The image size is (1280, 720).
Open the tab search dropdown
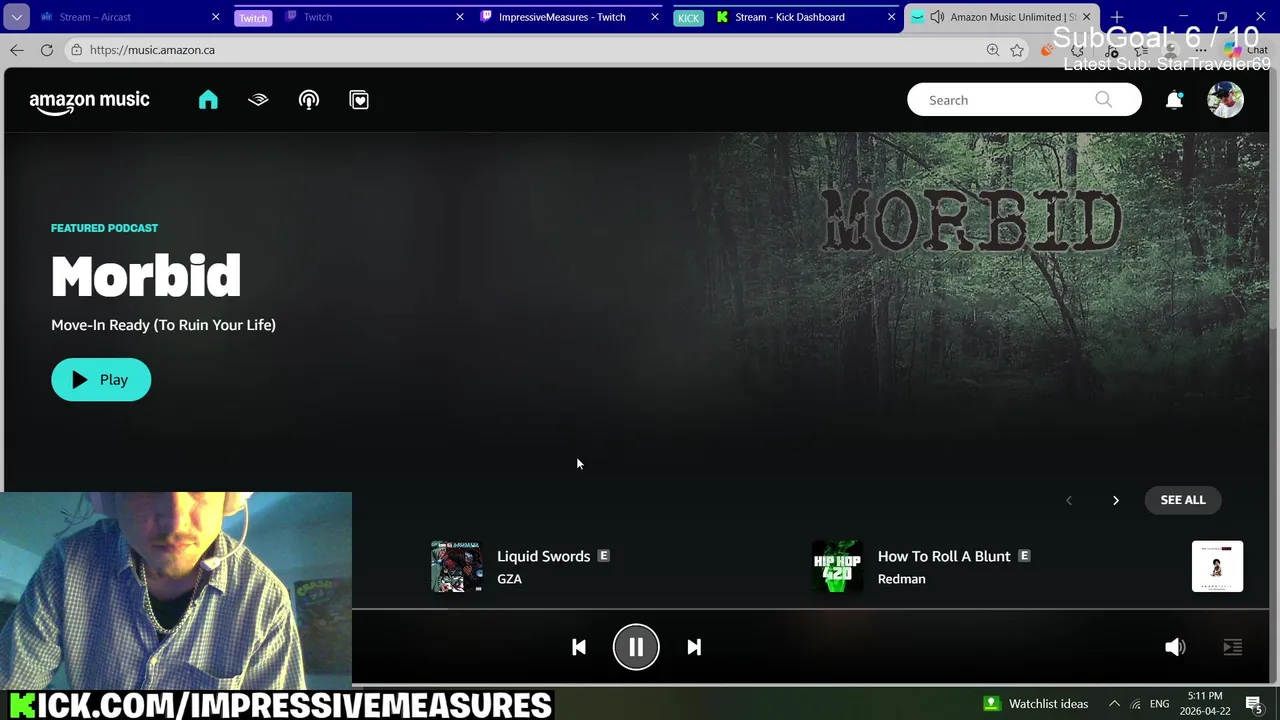point(17,17)
